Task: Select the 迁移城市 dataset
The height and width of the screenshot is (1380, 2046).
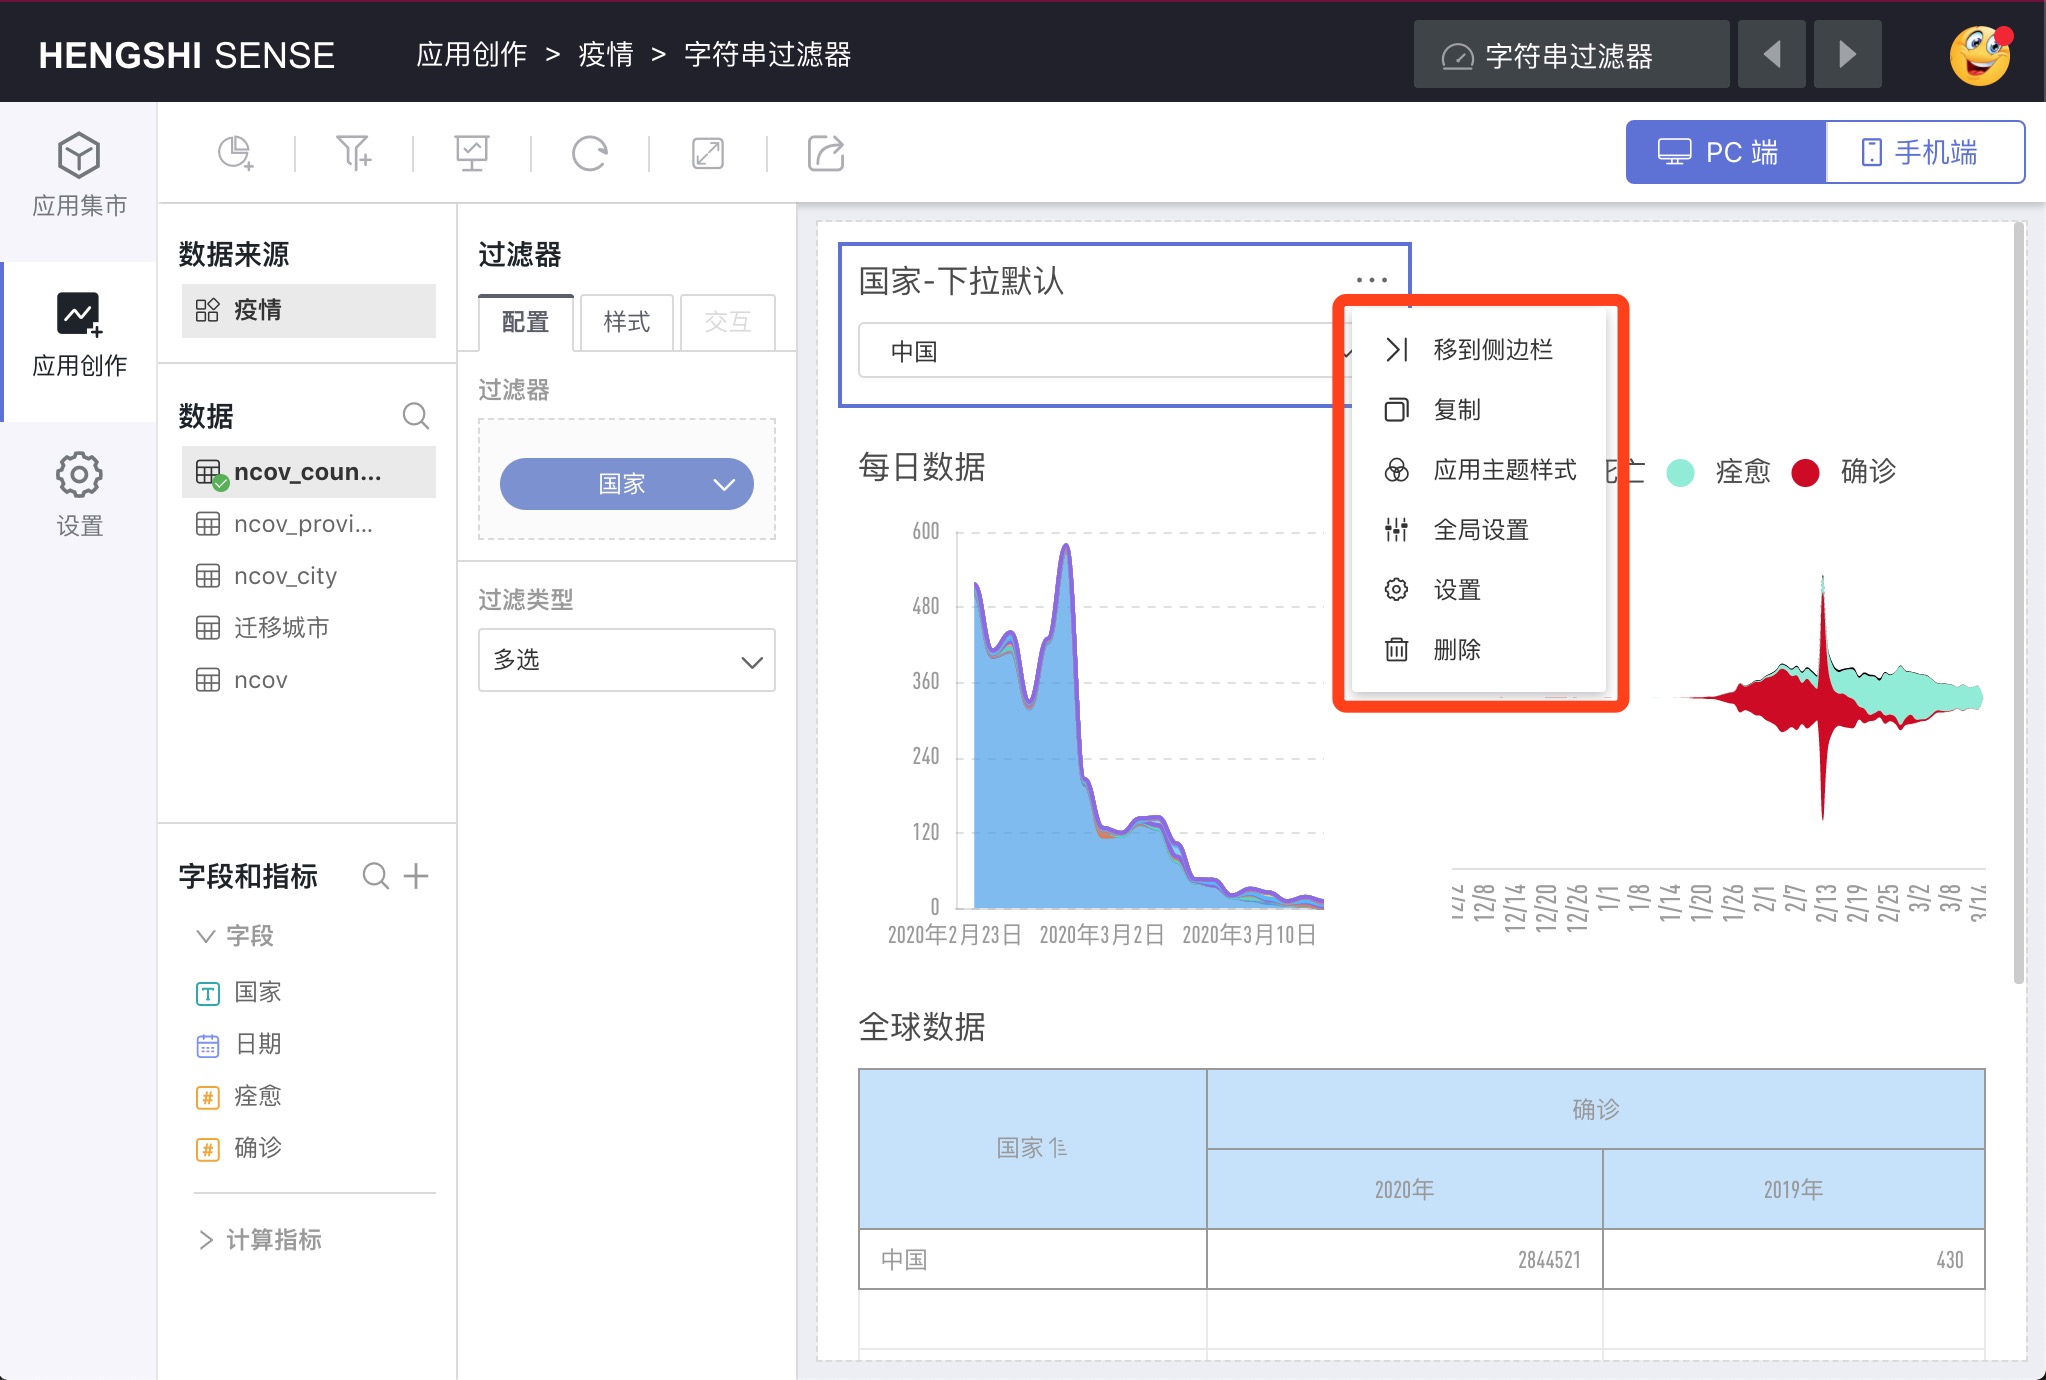Action: pyautogui.click(x=309, y=628)
